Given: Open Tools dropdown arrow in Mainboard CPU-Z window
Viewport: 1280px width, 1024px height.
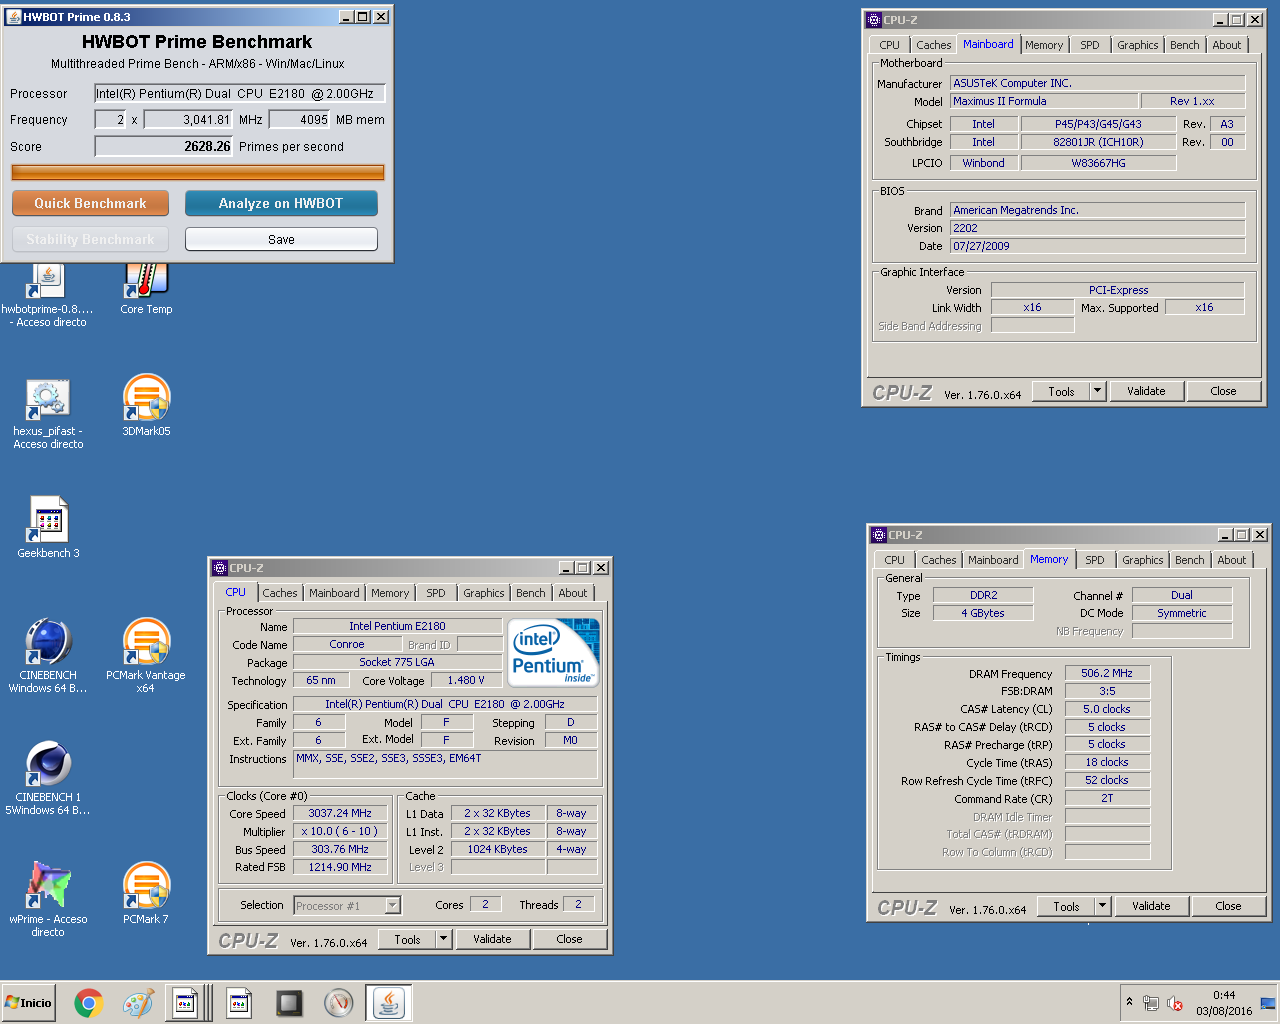Looking at the screenshot, I should tap(1098, 391).
